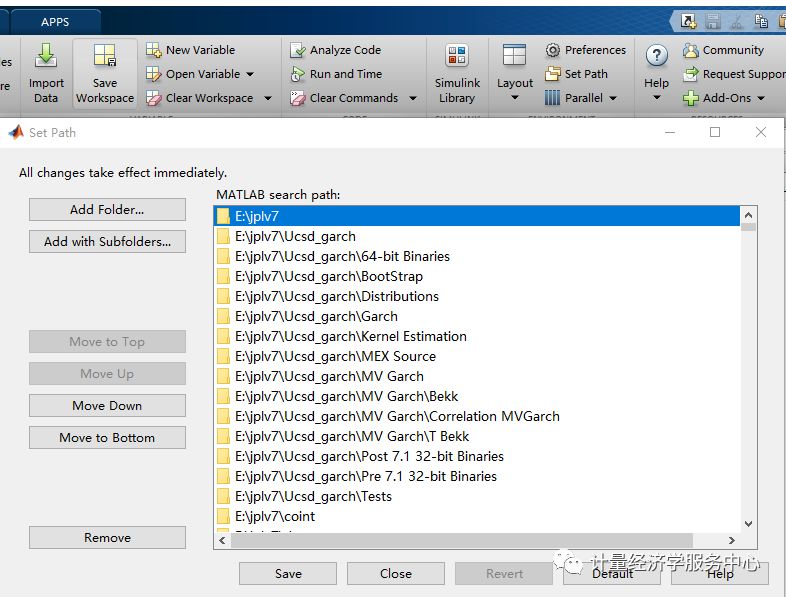Click the quick access cut icon
This screenshot has height=597, width=786.
(736, 21)
